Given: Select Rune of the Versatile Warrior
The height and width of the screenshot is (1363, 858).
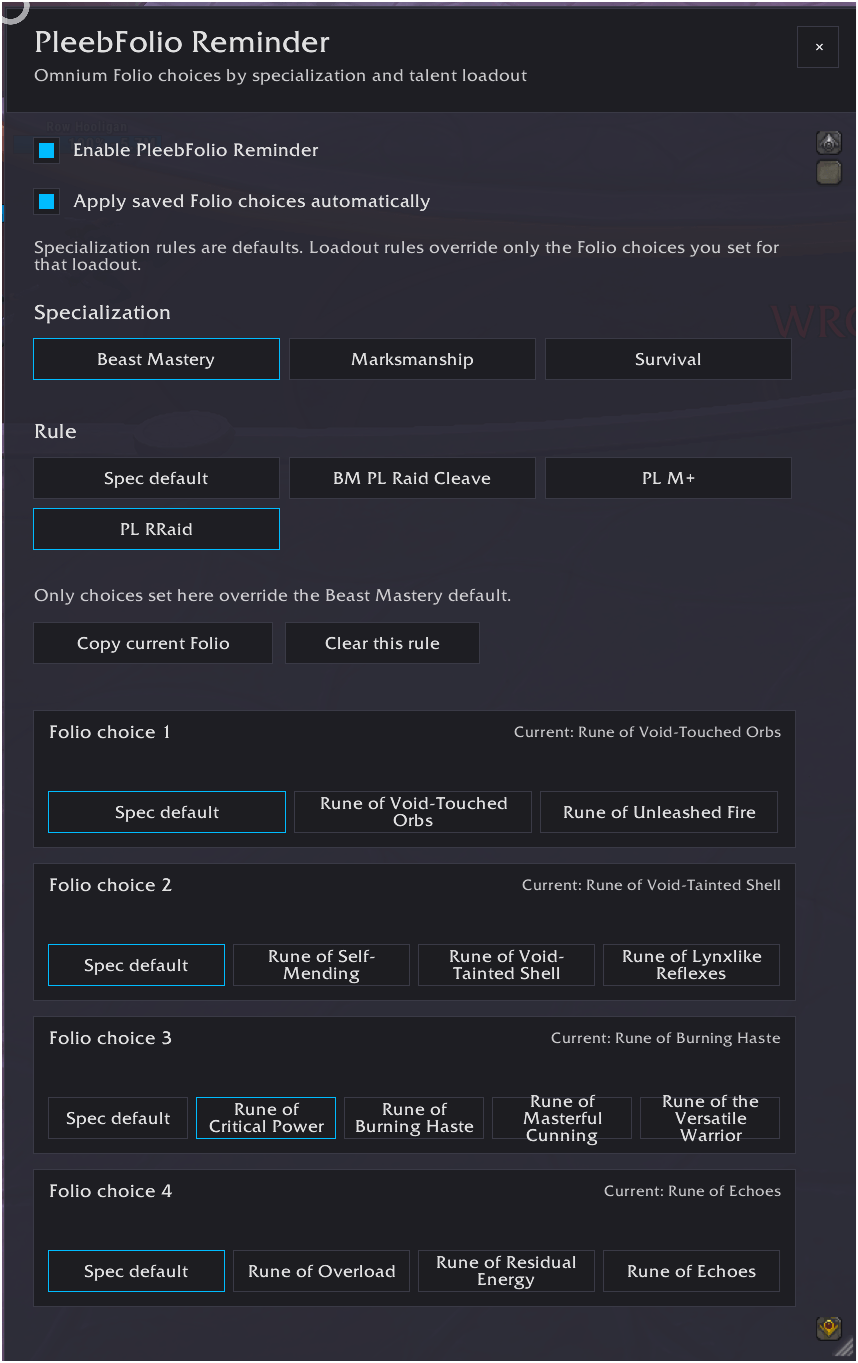Looking at the screenshot, I should (x=710, y=1118).
